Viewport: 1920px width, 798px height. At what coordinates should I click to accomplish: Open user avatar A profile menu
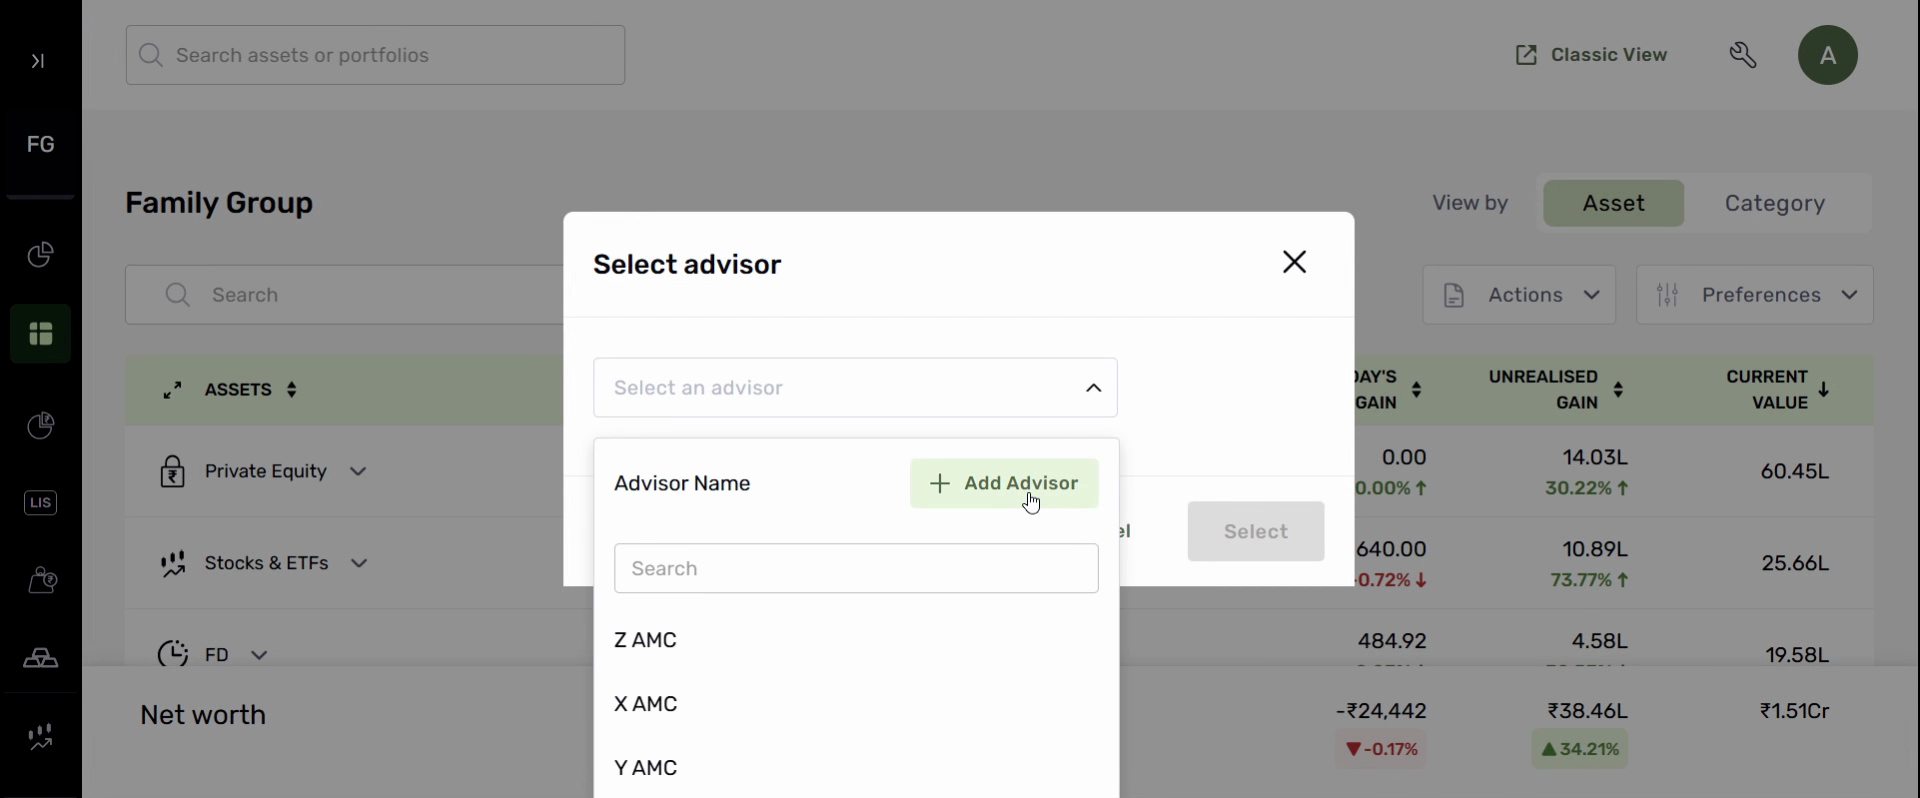(1827, 56)
